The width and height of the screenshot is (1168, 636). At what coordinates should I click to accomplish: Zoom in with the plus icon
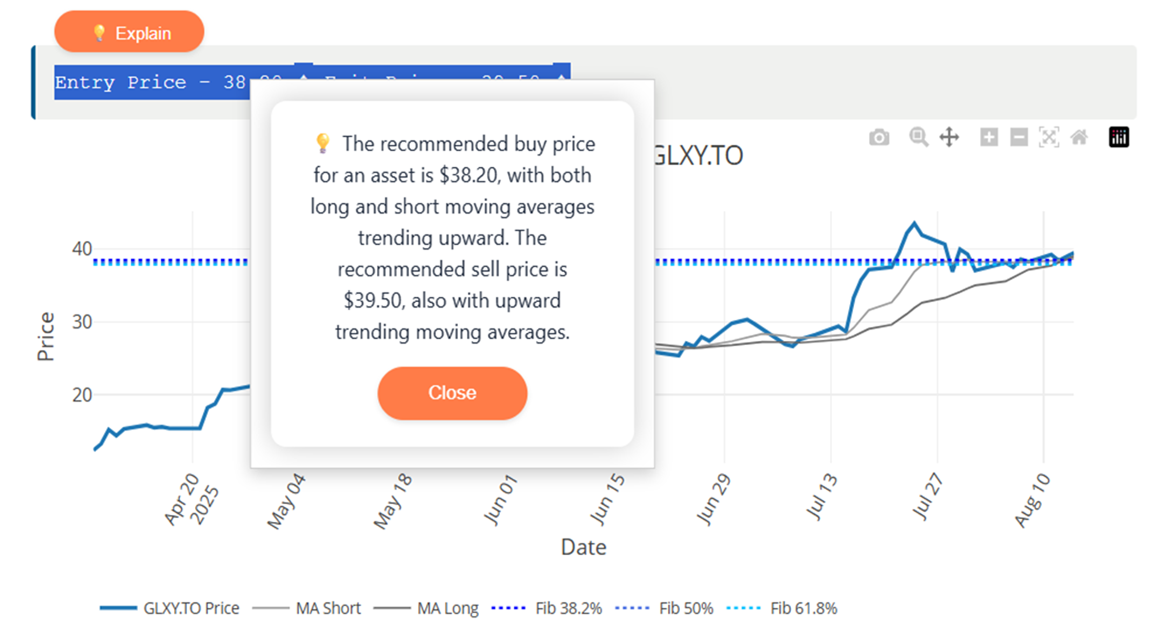tap(988, 138)
